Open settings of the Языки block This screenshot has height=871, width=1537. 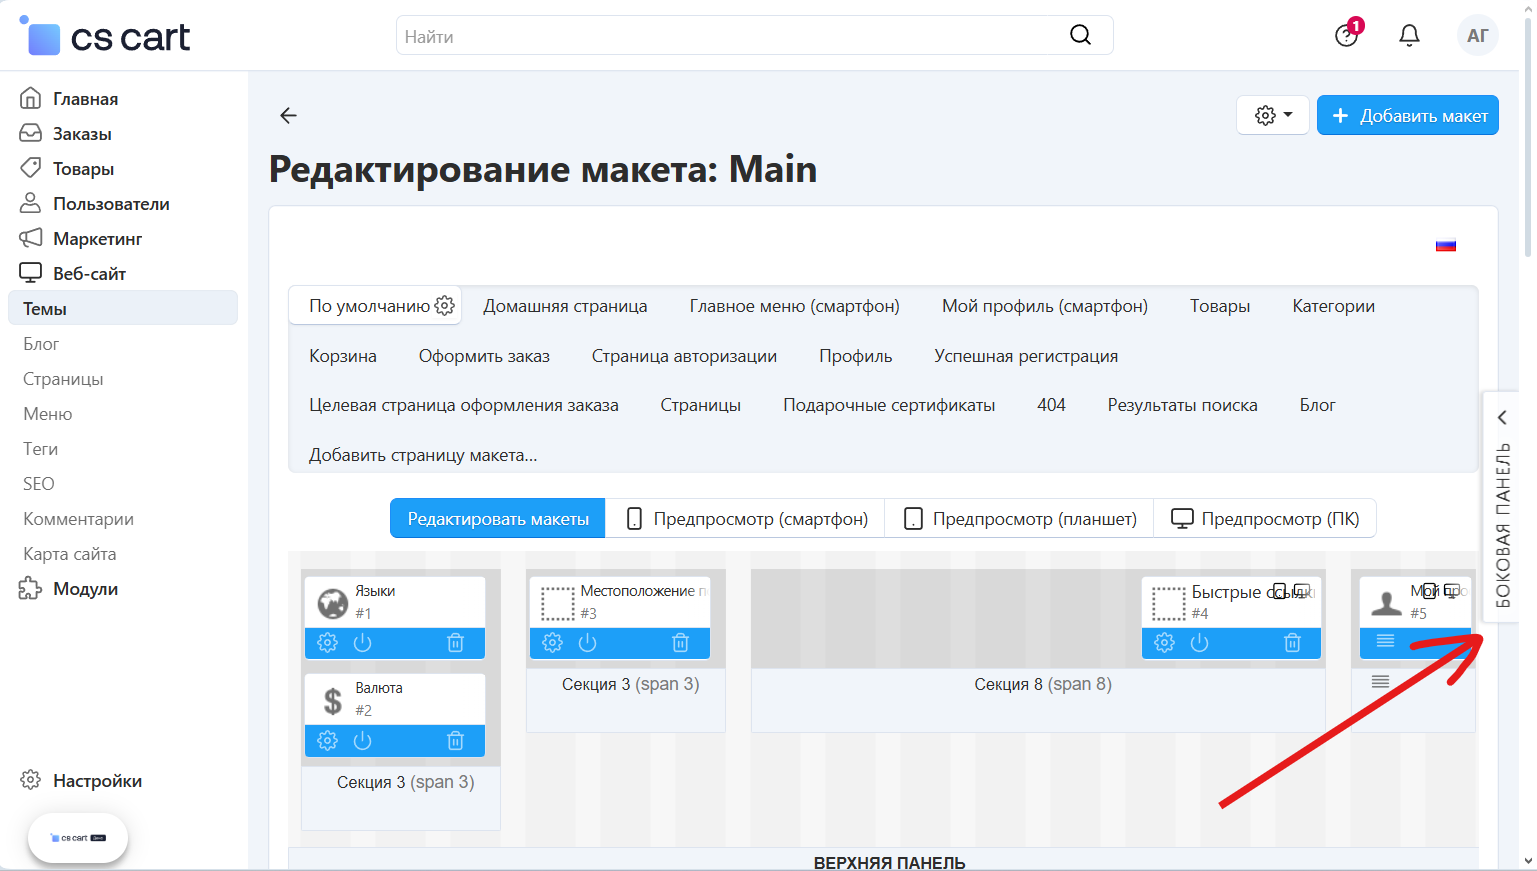pyautogui.click(x=327, y=643)
